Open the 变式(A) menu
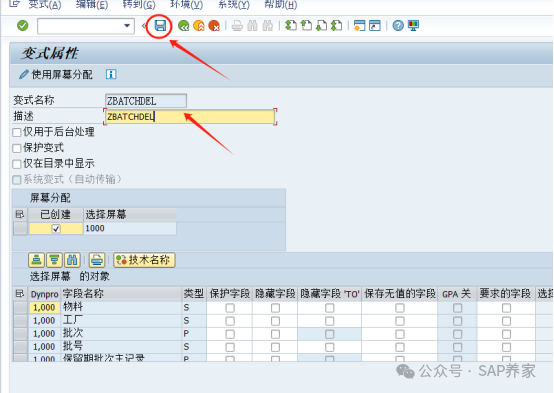The image size is (554, 393). point(45,5)
